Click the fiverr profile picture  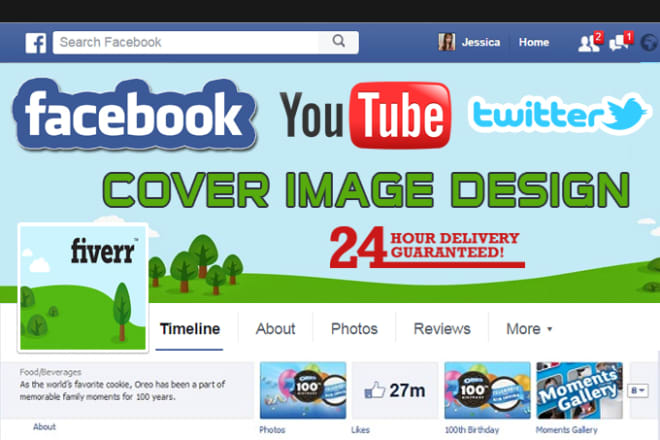pos(83,288)
